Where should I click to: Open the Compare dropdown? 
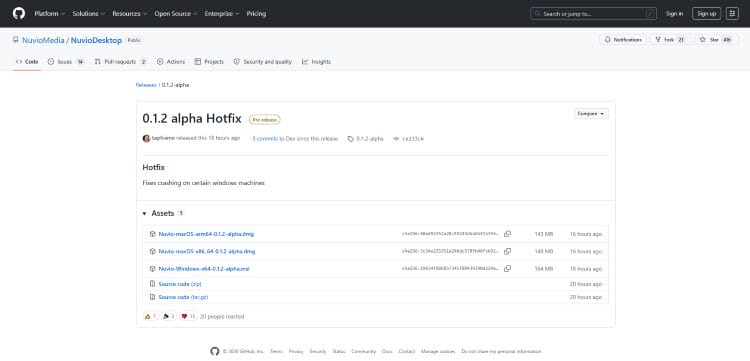point(591,114)
